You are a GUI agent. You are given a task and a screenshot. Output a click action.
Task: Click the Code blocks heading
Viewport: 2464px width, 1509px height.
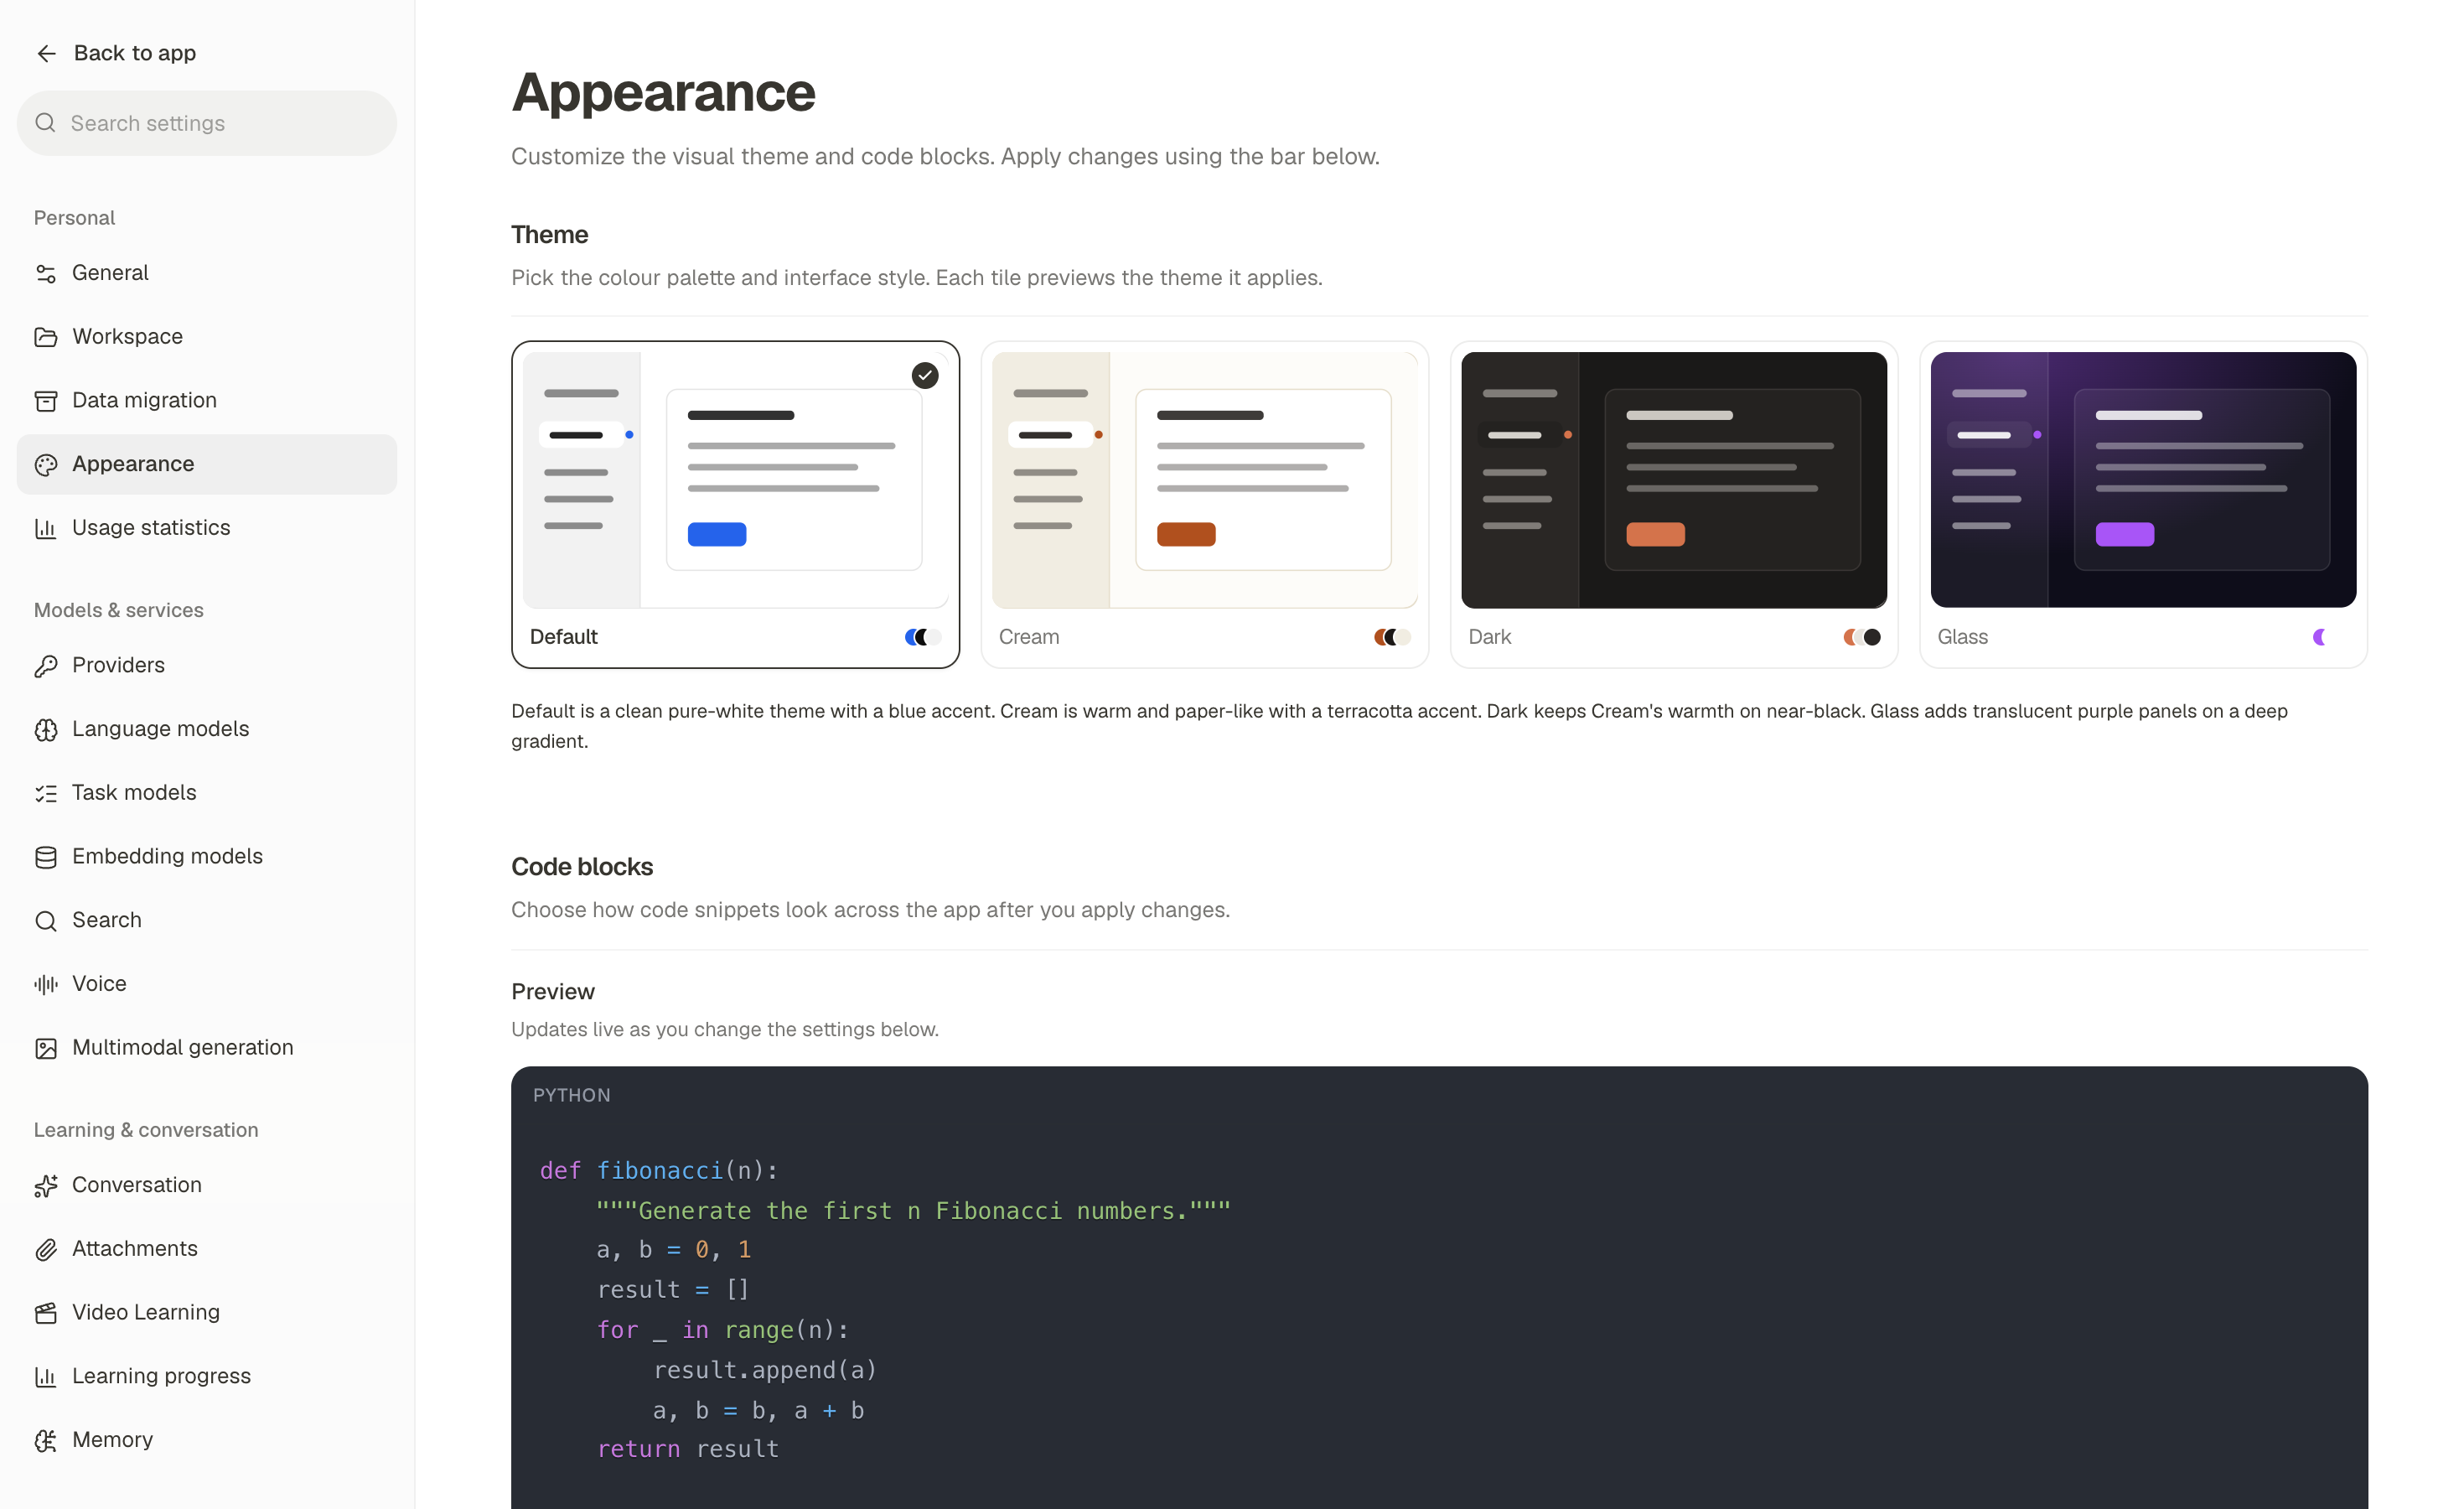point(582,867)
